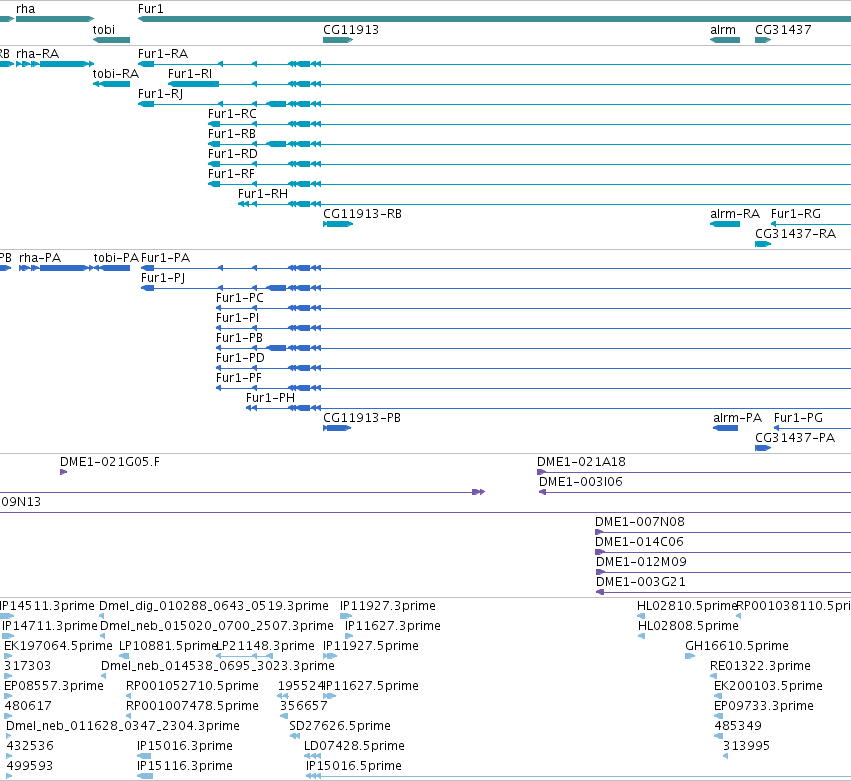Click the DME1-021G05.F clone label

110,462
